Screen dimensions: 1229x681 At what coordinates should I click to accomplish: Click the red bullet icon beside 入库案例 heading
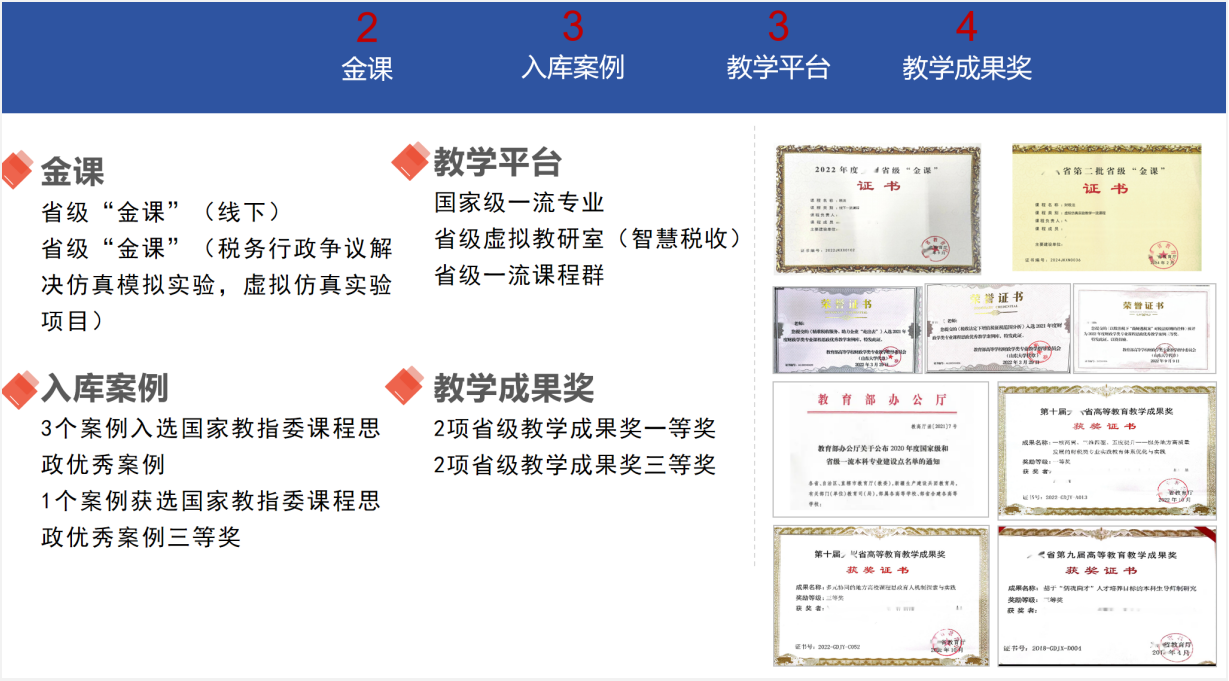point(18,388)
